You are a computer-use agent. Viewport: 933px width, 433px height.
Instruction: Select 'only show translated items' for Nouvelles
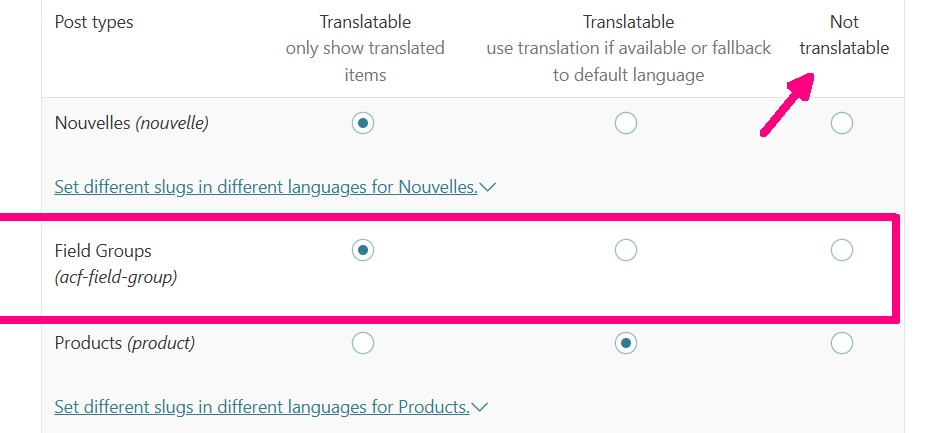363,123
